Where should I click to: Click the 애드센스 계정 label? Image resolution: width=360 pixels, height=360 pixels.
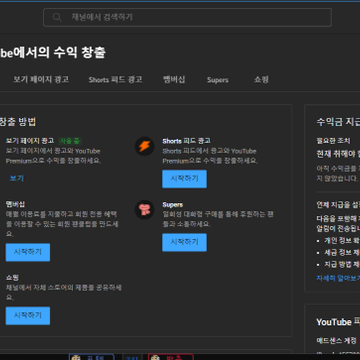point(336,341)
